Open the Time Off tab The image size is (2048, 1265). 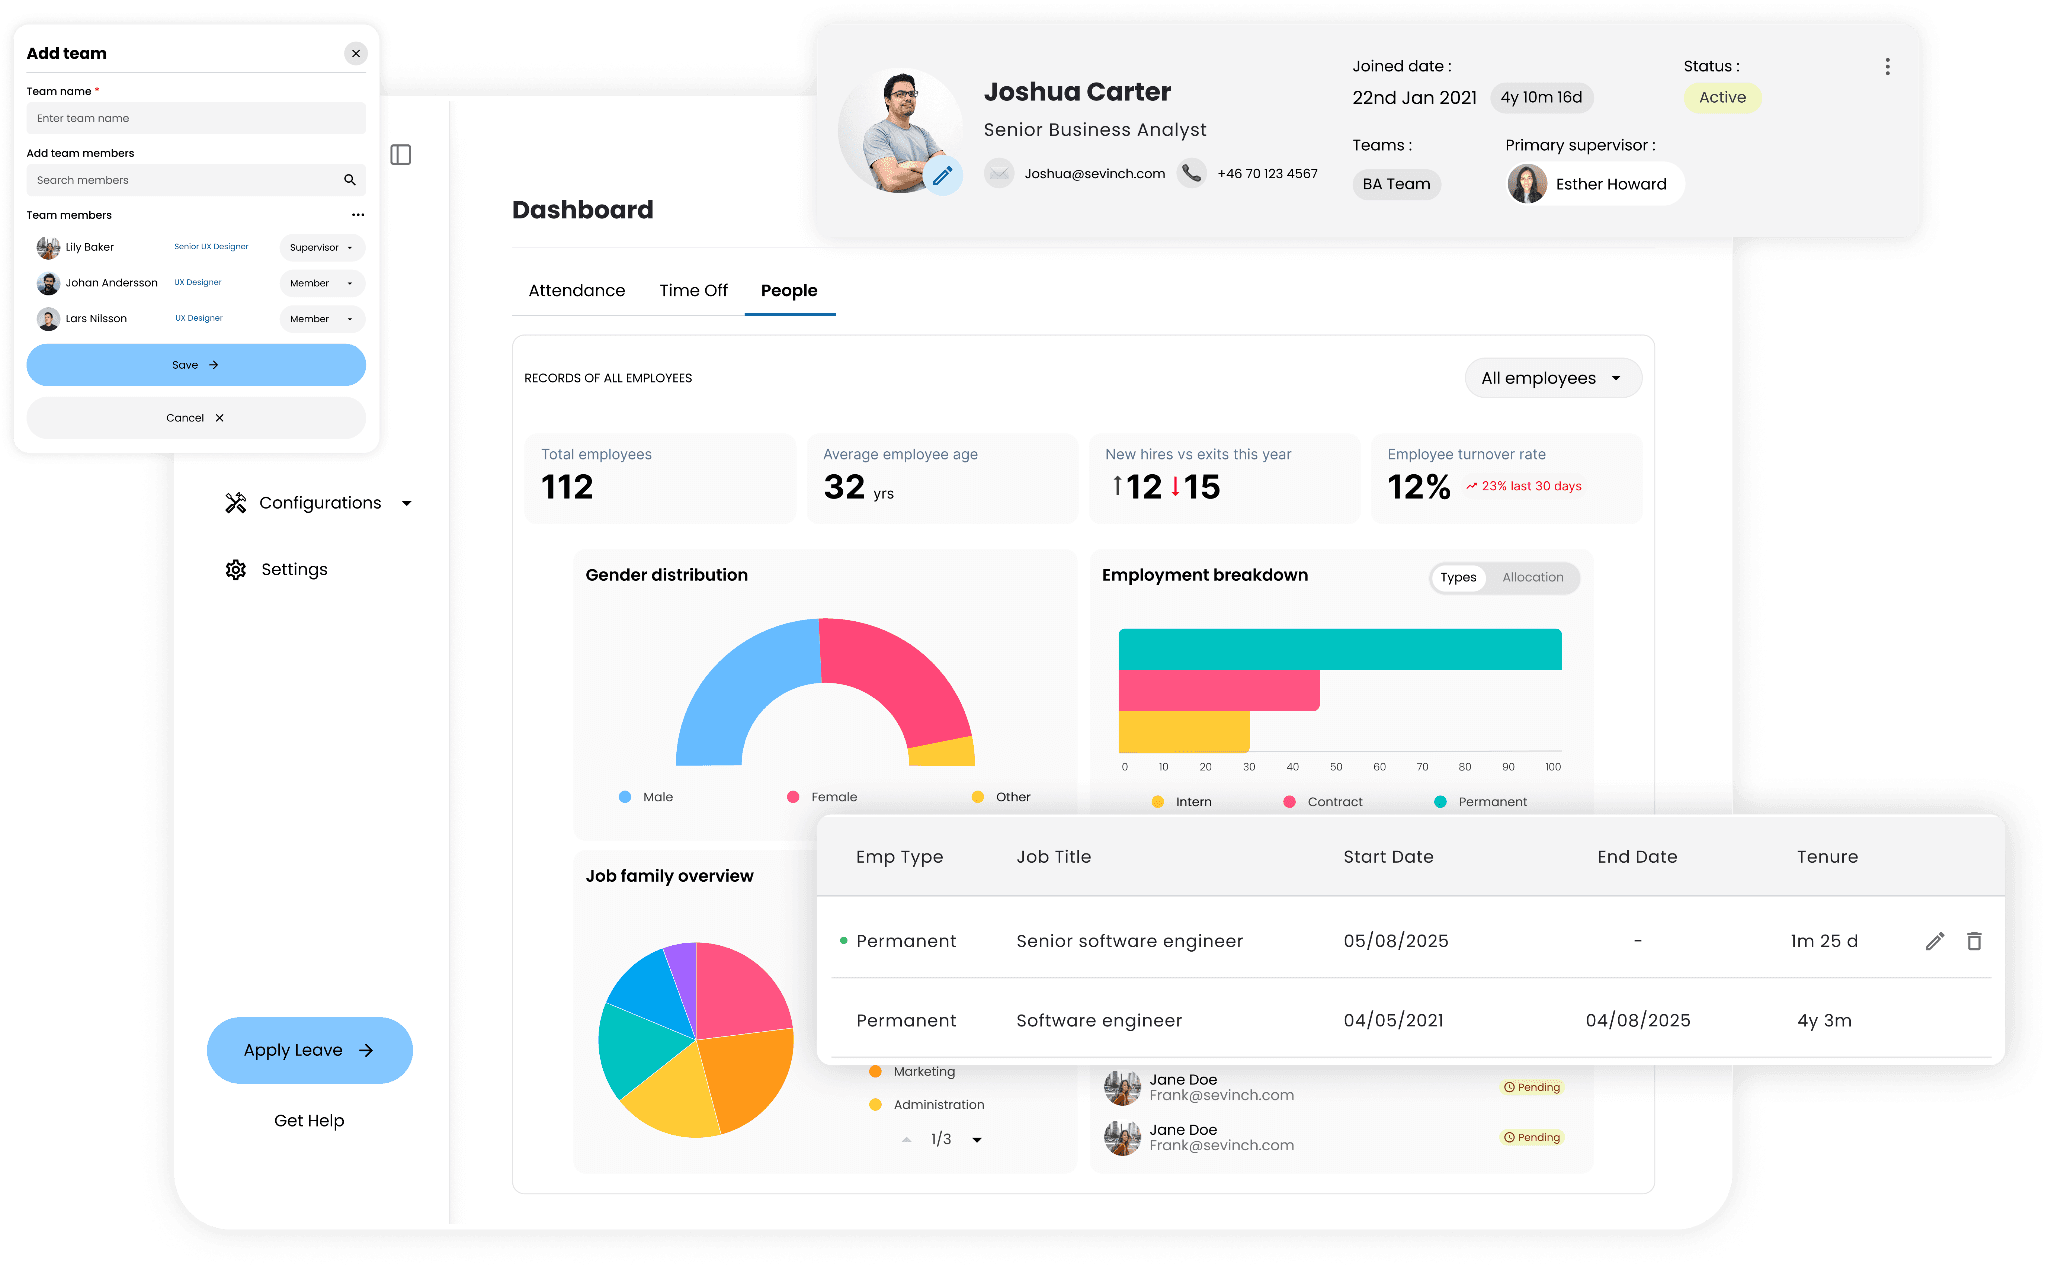pyautogui.click(x=693, y=291)
